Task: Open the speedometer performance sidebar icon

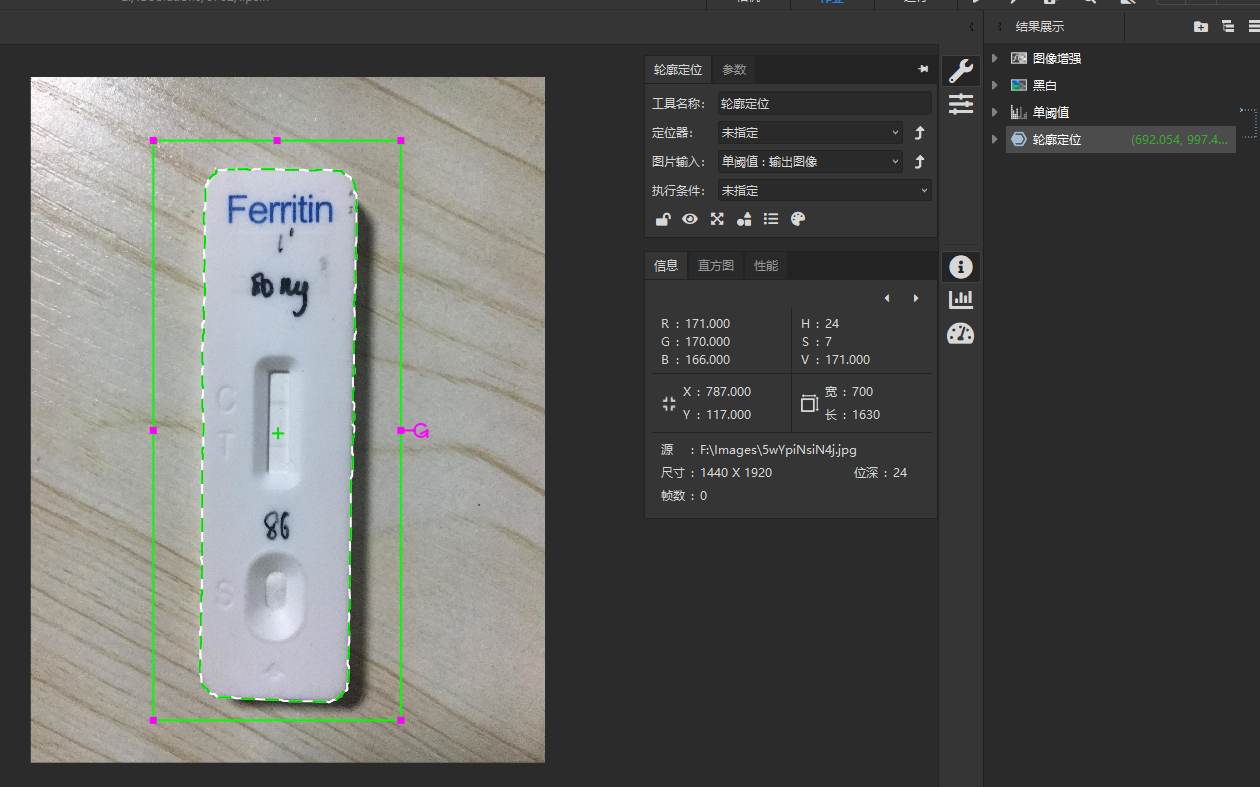Action: tap(960, 333)
